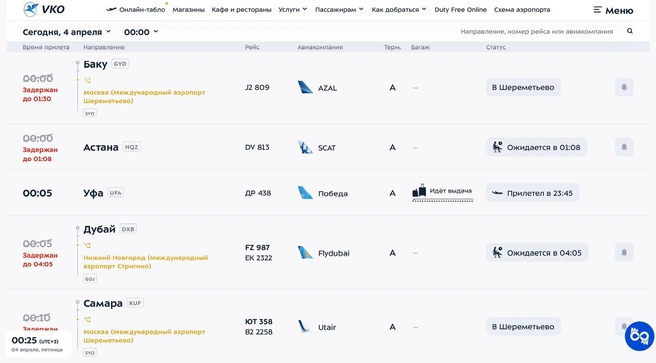Click the Статус column header

(x=496, y=47)
